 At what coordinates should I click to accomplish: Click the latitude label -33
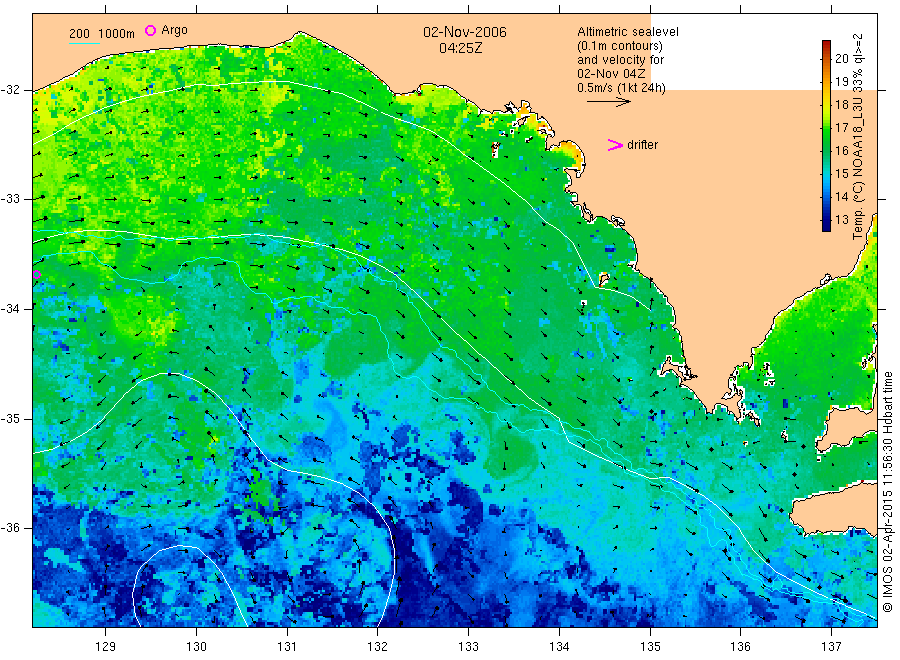(x=10, y=199)
